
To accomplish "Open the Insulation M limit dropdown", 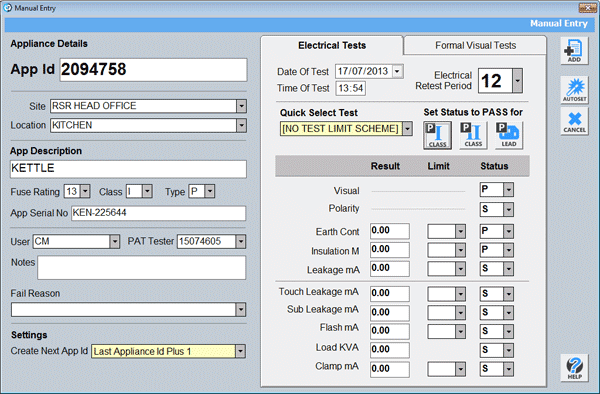I will (460, 250).
